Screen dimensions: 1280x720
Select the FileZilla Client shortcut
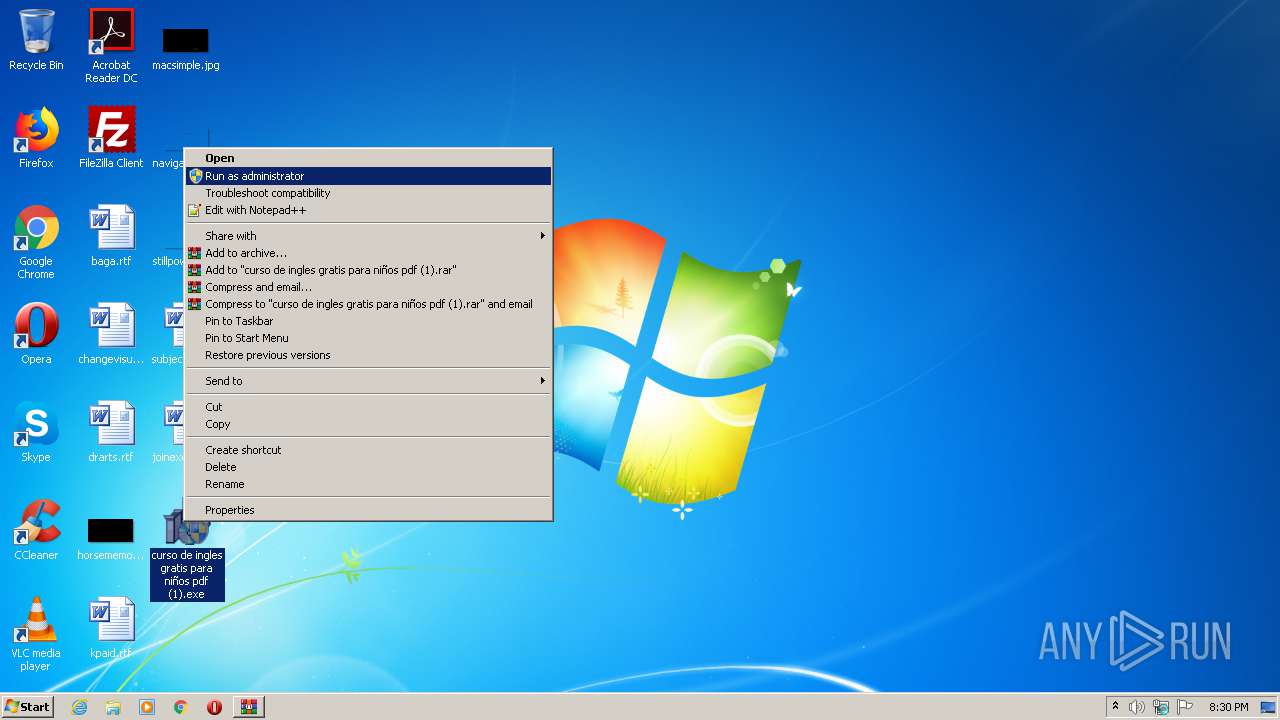click(111, 138)
